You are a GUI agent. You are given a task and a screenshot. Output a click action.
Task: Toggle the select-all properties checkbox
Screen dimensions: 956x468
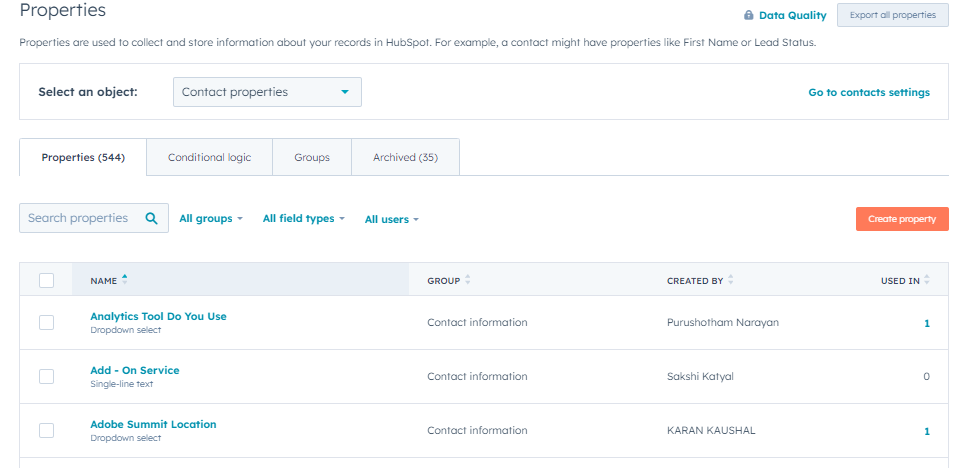(x=46, y=280)
